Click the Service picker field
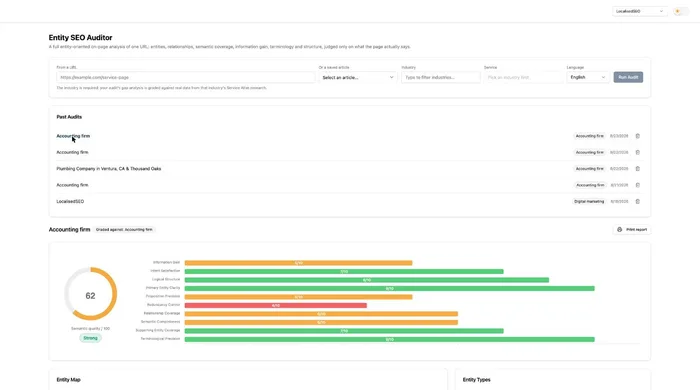700x390 pixels. coord(523,77)
